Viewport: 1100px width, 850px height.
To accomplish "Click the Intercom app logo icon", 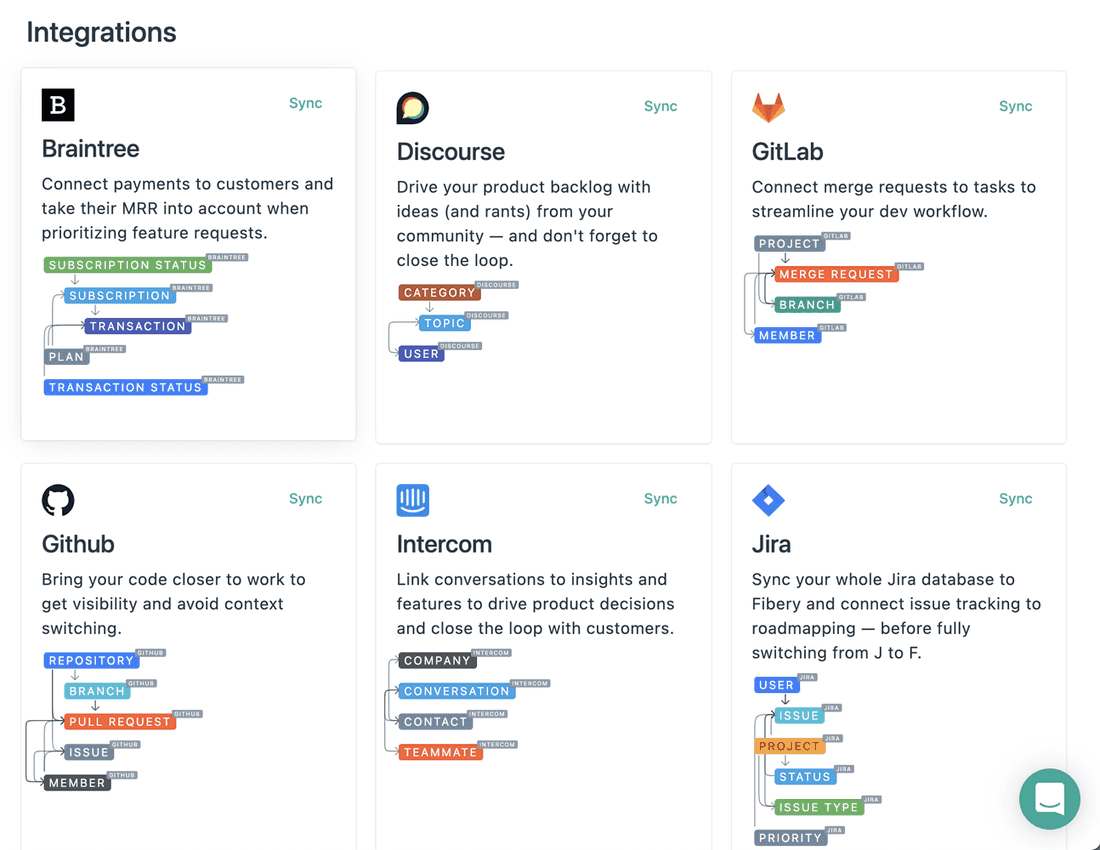I will (413, 500).
